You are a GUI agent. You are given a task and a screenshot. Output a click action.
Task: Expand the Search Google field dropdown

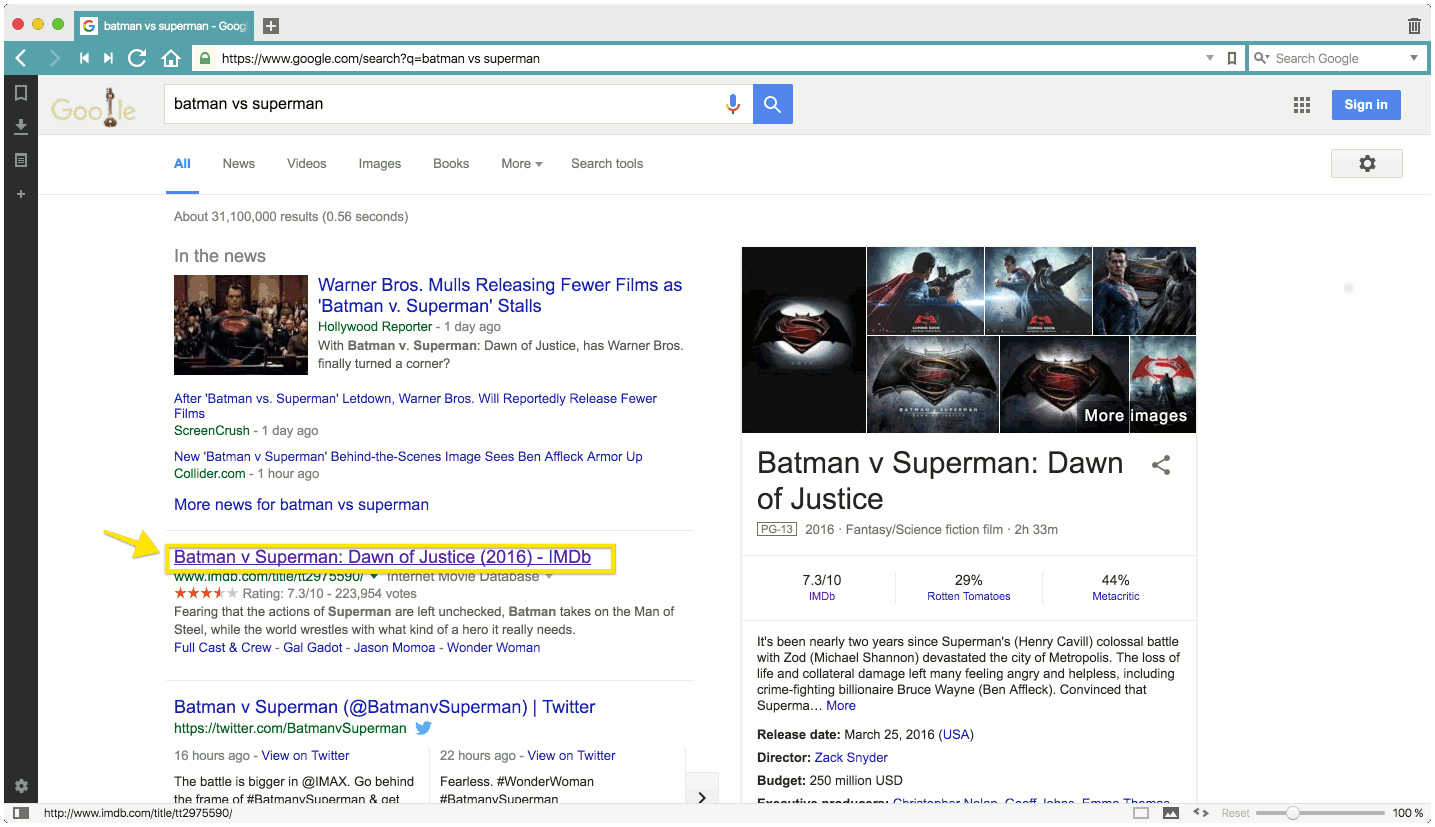[x=1414, y=58]
